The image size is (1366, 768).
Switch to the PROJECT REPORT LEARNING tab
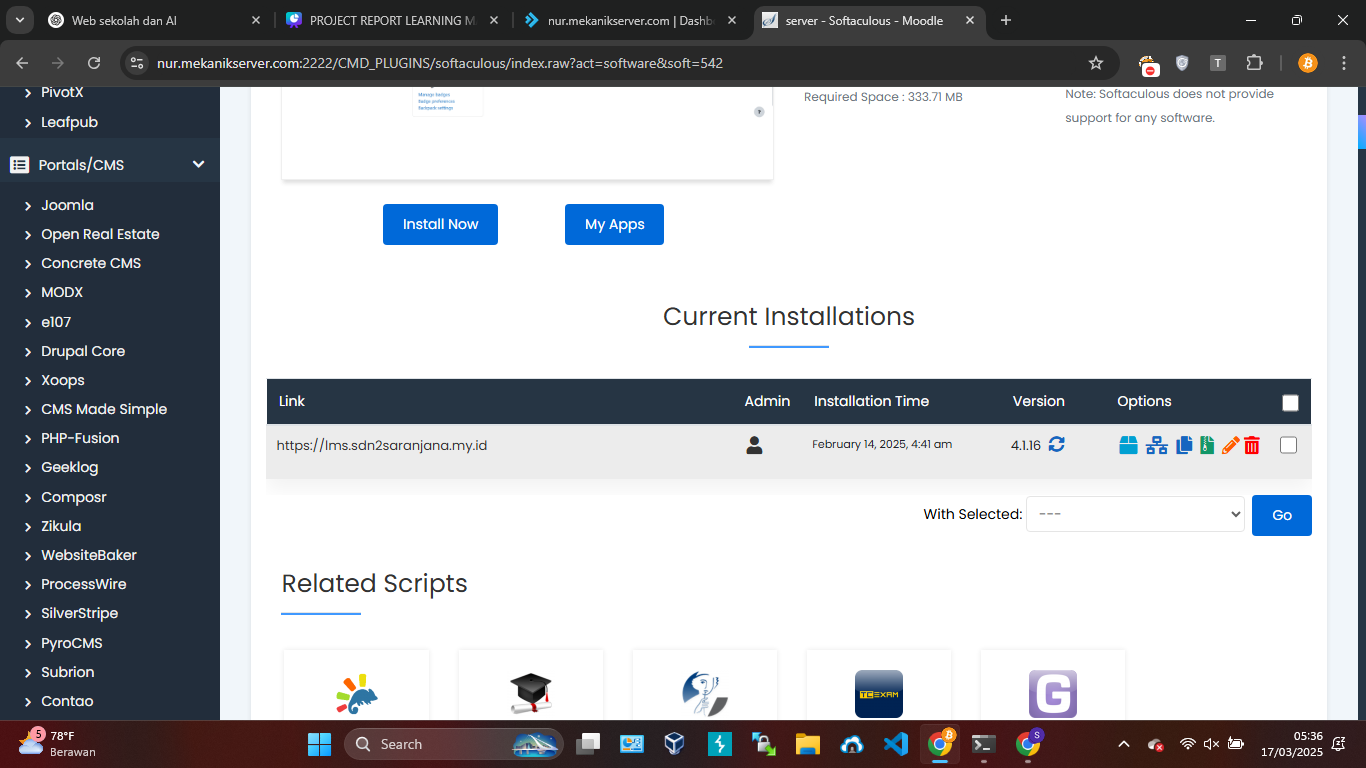(392, 20)
